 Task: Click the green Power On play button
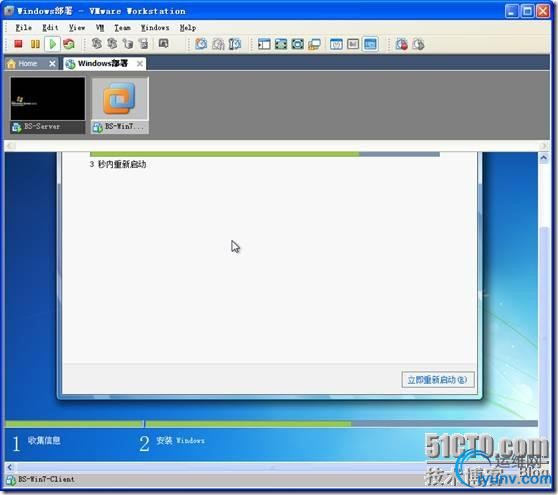pos(53,44)
